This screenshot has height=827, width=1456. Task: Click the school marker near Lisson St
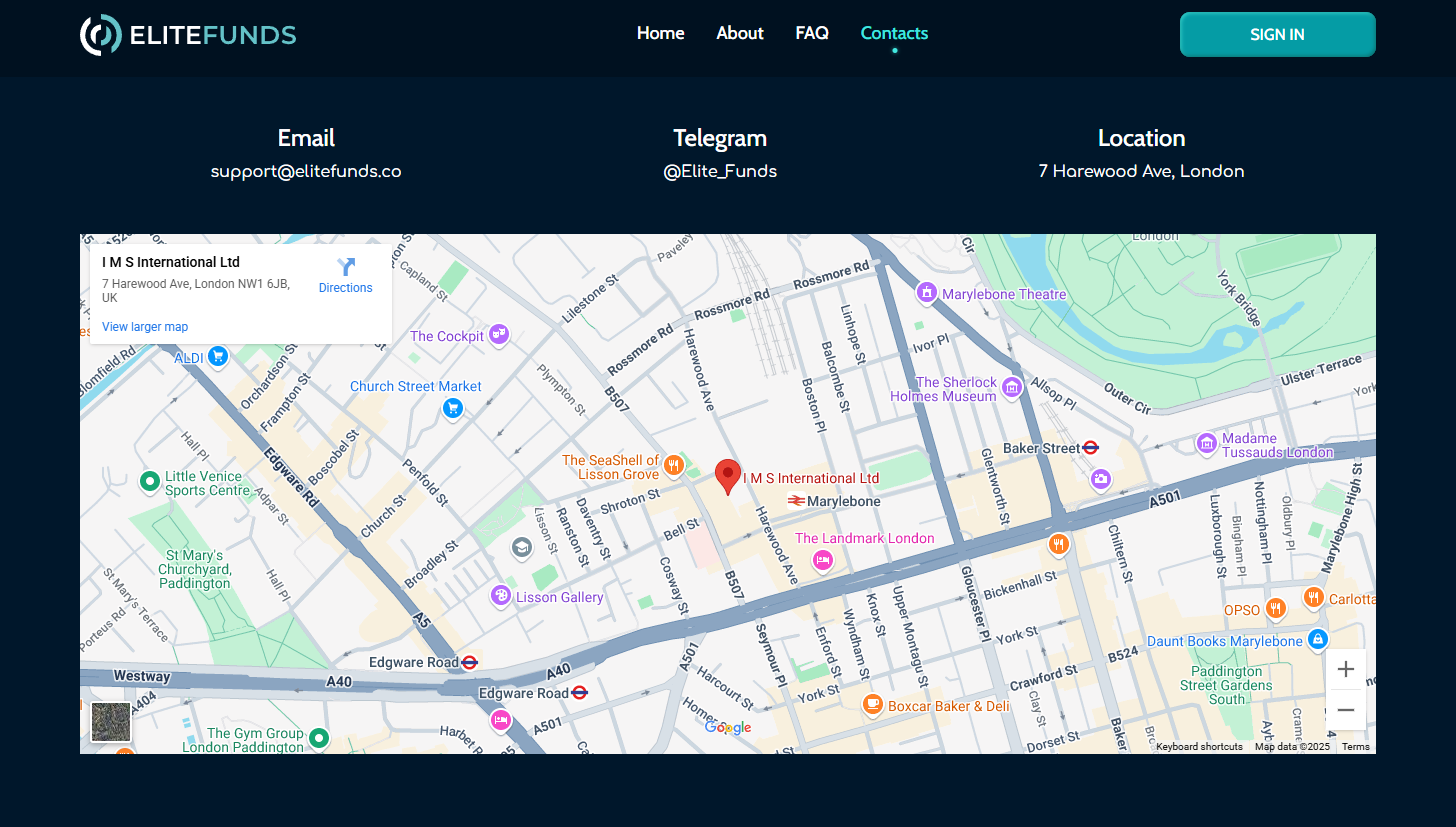(521, 547)
